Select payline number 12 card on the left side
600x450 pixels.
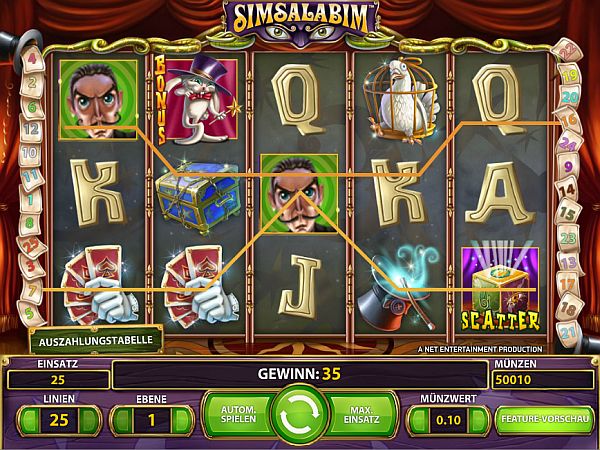[x=31, y=129]
